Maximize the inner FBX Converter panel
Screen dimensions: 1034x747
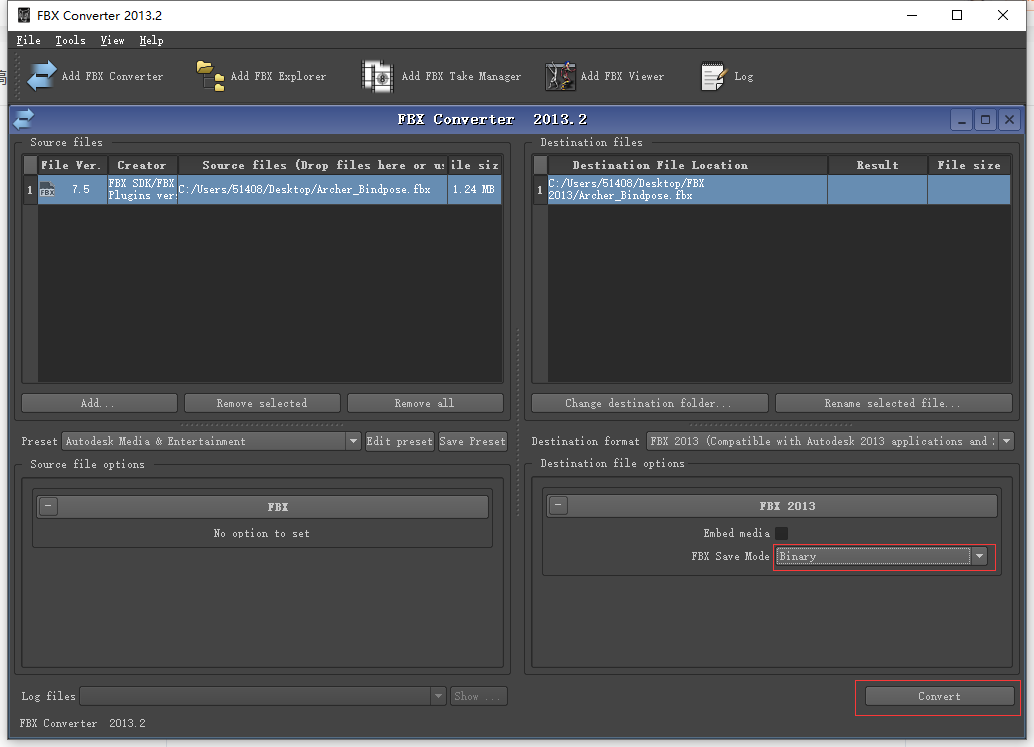click(x=985, y=120)
